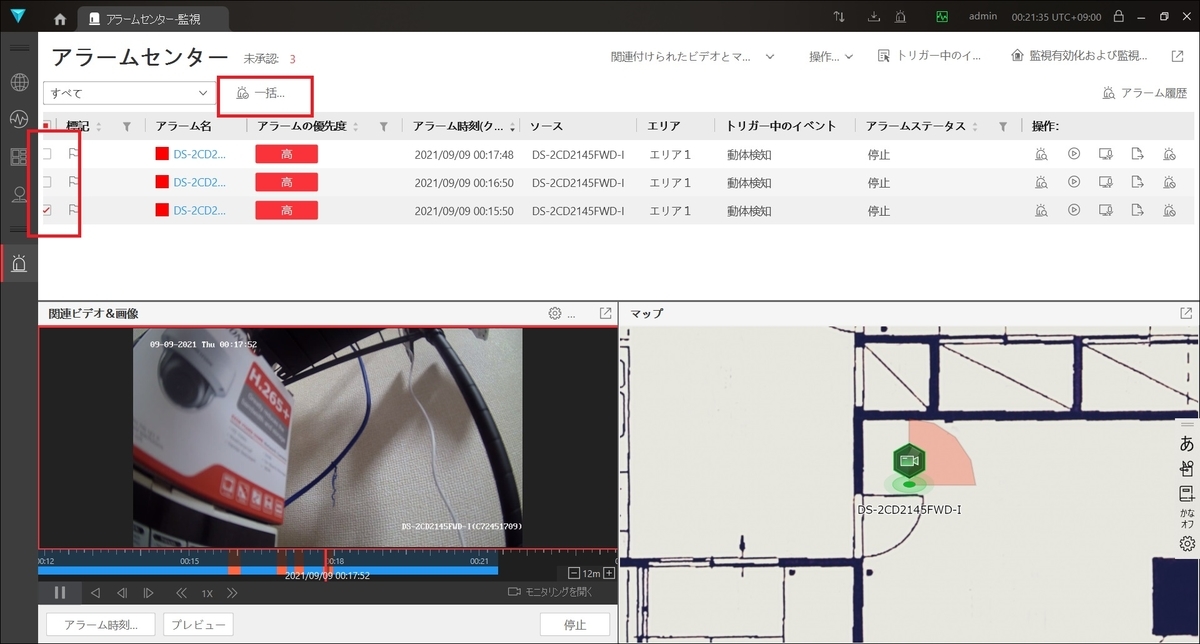Screen dimensions: 1200x644
Task: Open alarm details with the alarm search icon
Action: click(x=1041, y=153)
